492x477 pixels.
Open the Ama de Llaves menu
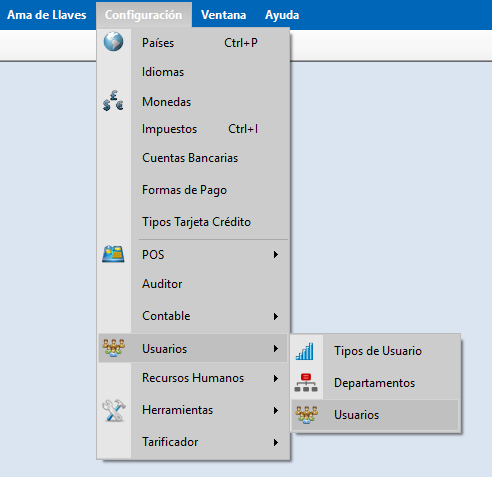click(x=47, y=15)
